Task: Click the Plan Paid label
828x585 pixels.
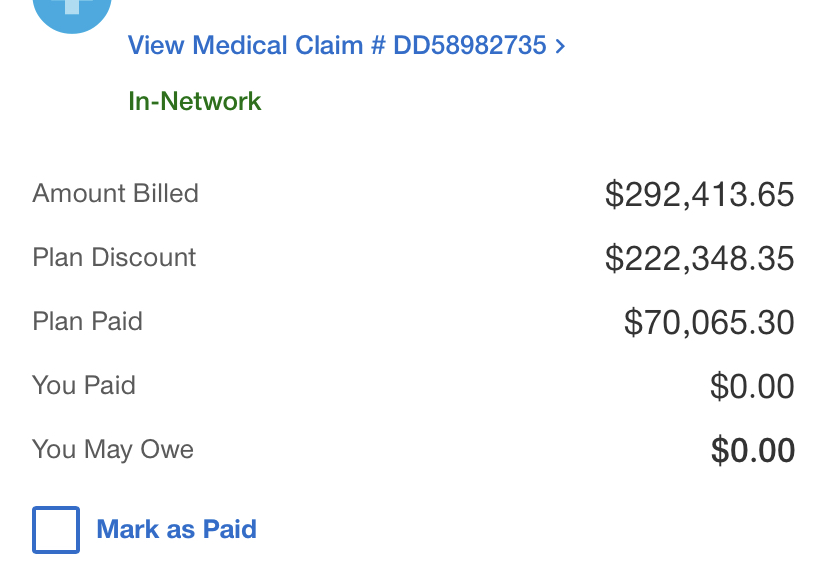Action: click(x=88, y=321)
